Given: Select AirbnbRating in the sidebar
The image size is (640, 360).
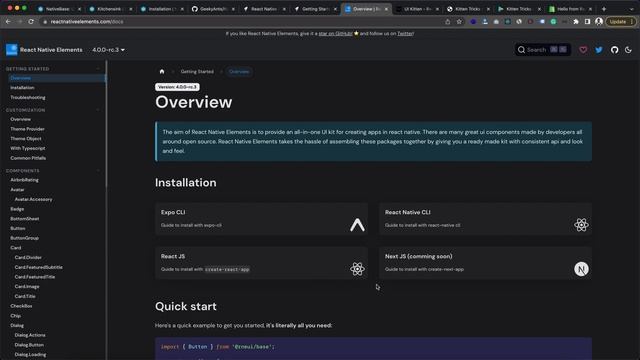Looking at the screenshot, I should [24, 180].
